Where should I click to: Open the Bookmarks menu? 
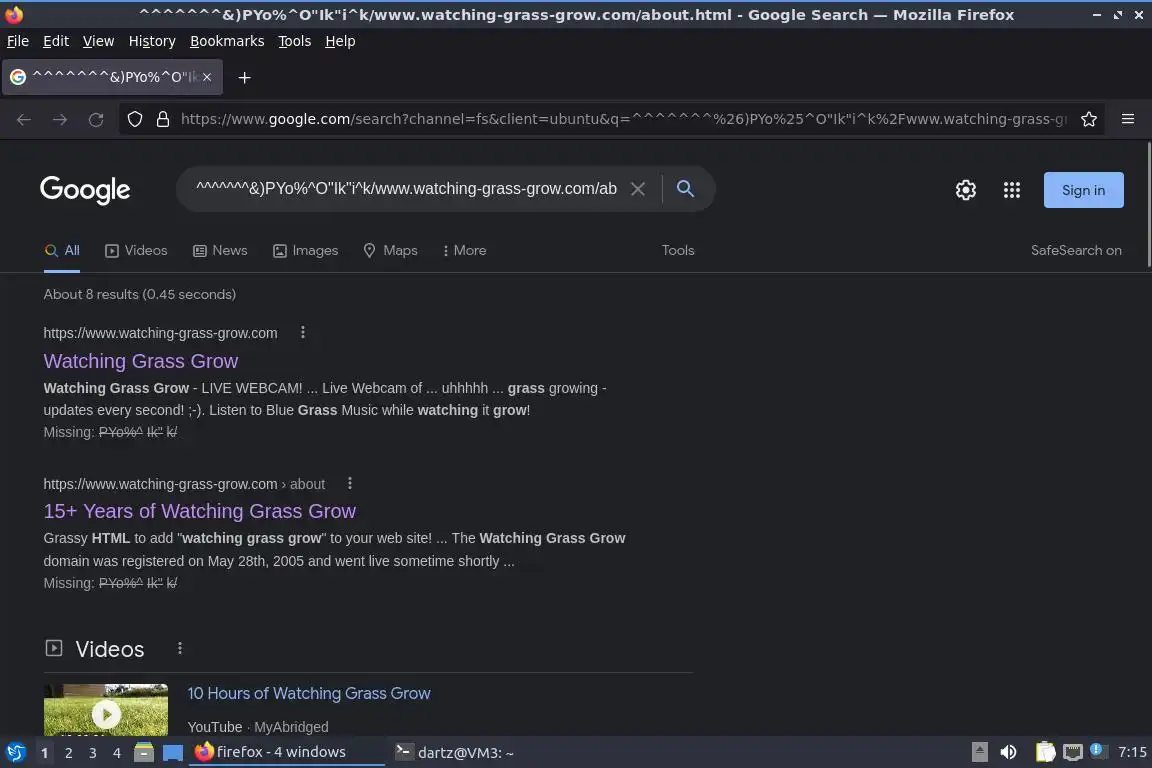[227, 41]
